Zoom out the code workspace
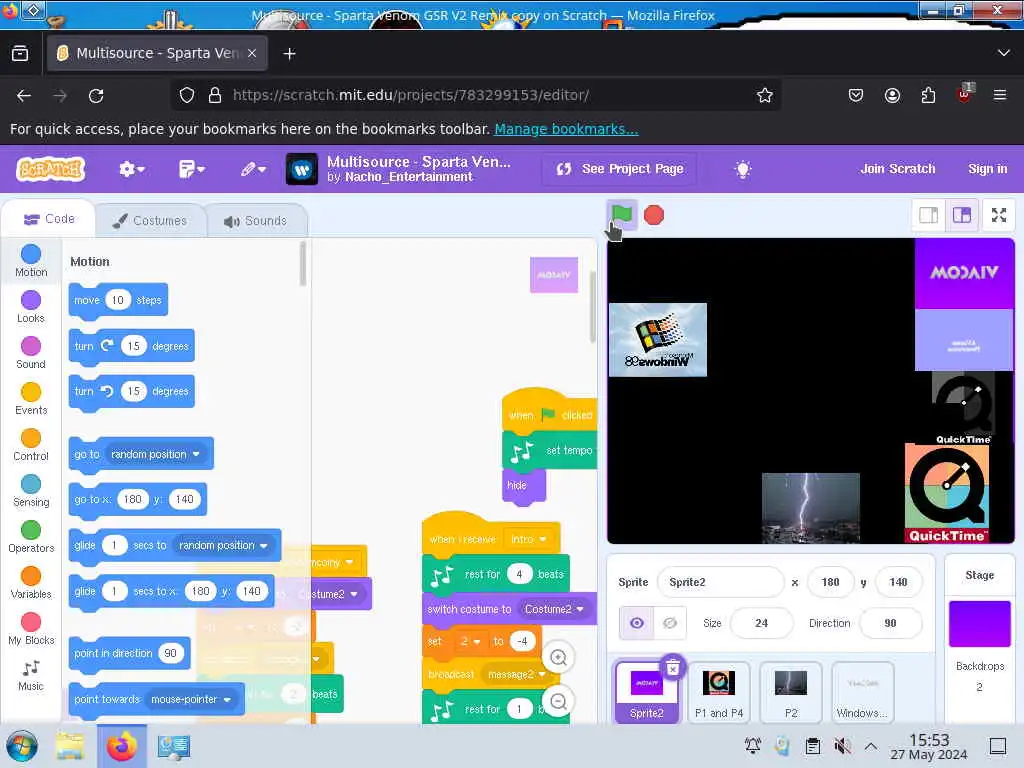 558,701
